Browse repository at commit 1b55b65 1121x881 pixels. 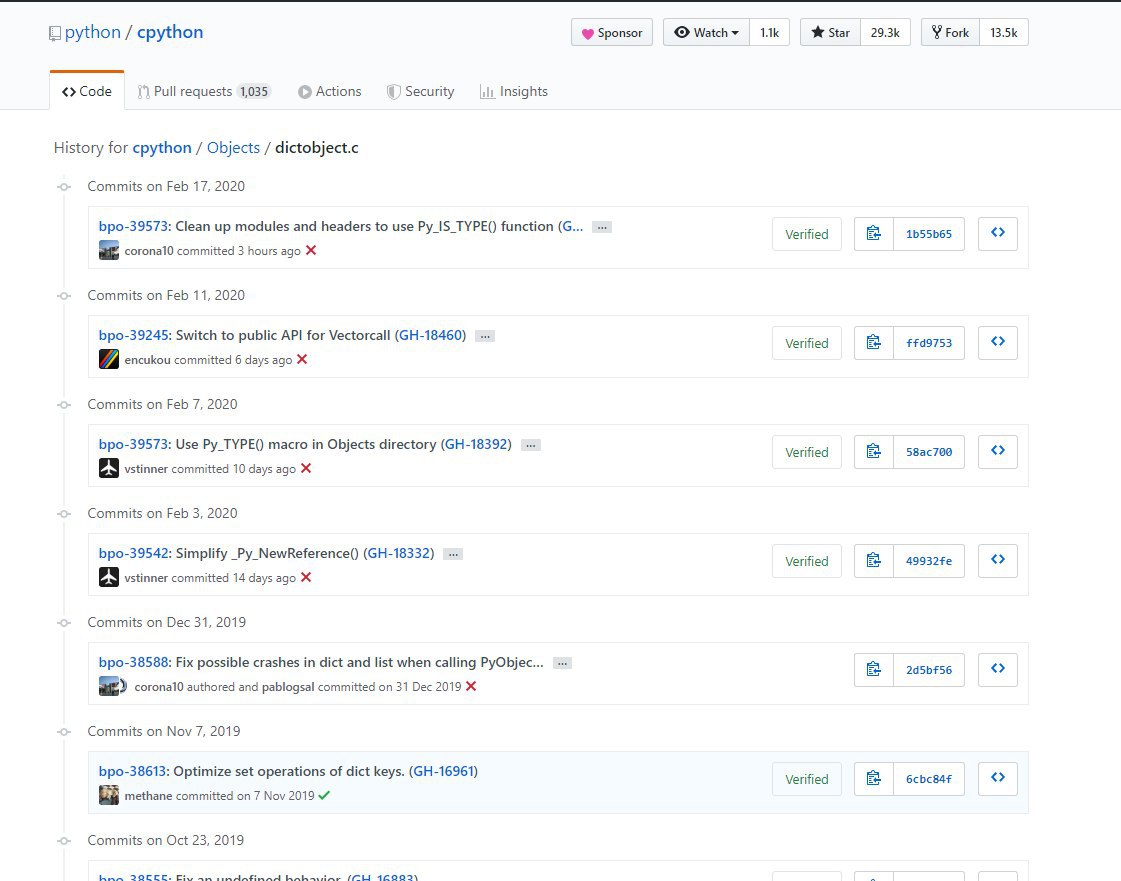[998, 233]
